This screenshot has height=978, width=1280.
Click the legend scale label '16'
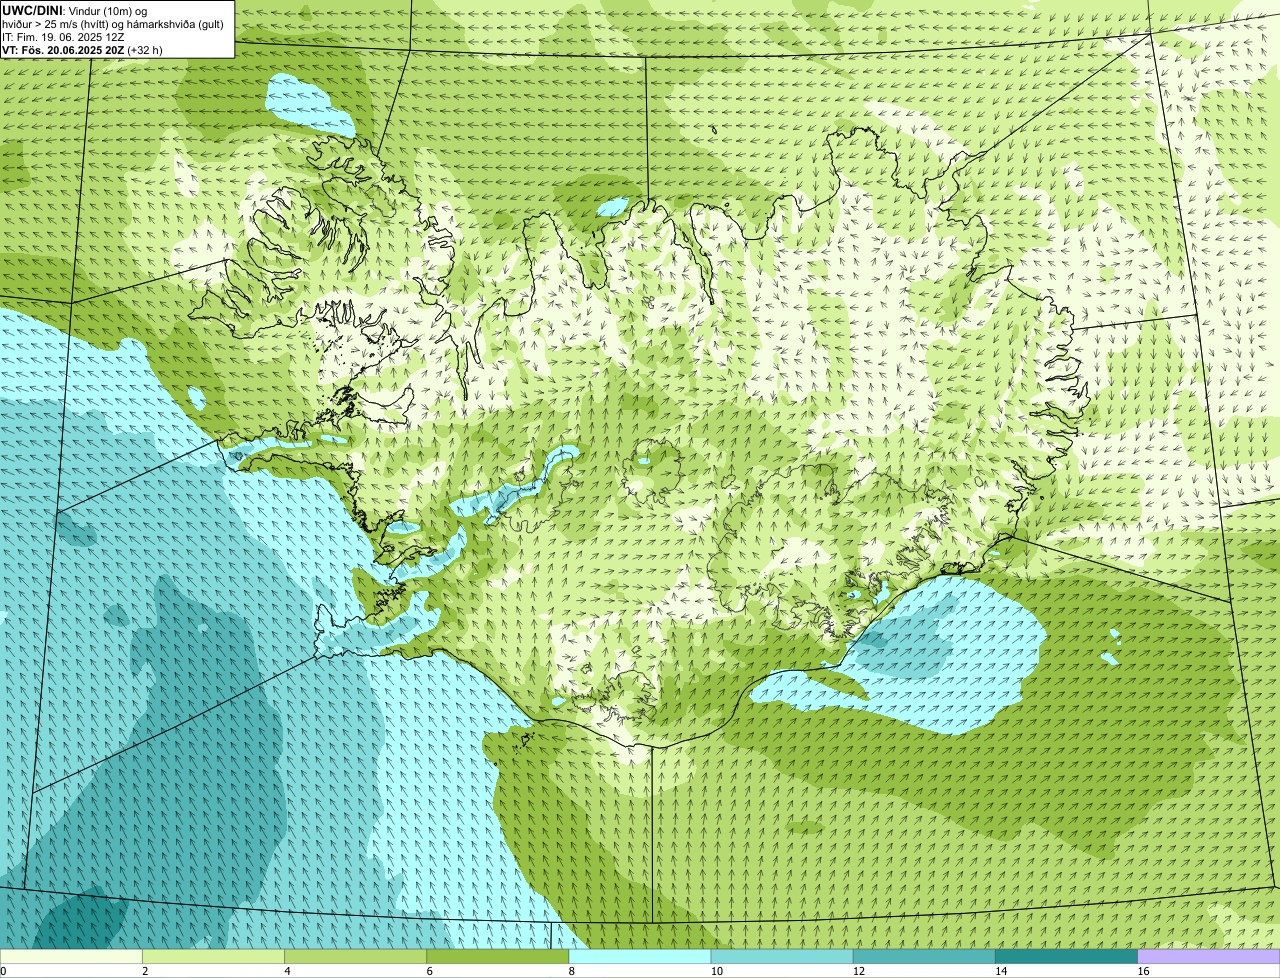(1143, 971)
